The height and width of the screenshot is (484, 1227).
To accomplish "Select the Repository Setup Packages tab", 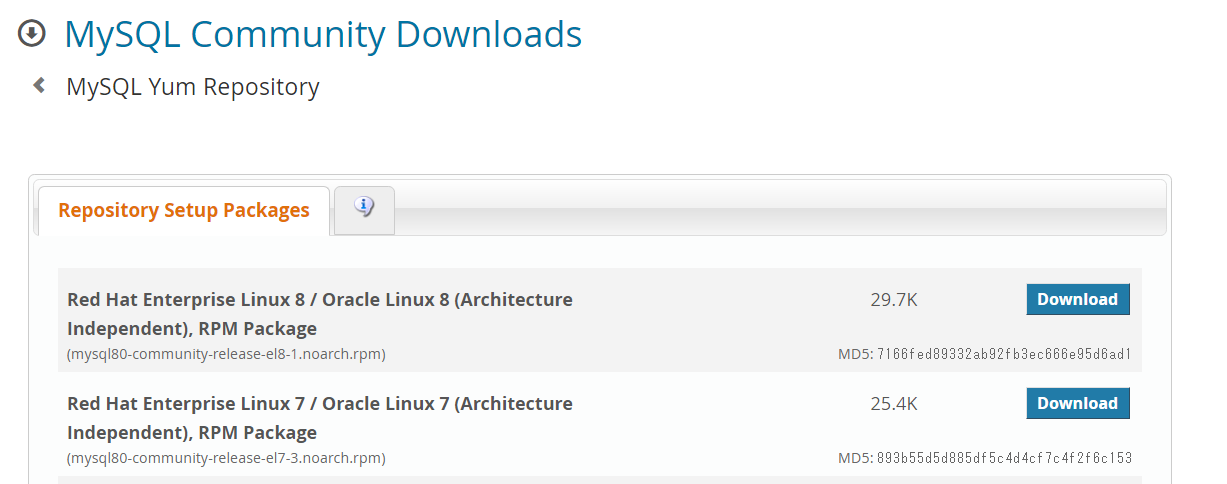I will pyautogui.click(x=184, y=210).
